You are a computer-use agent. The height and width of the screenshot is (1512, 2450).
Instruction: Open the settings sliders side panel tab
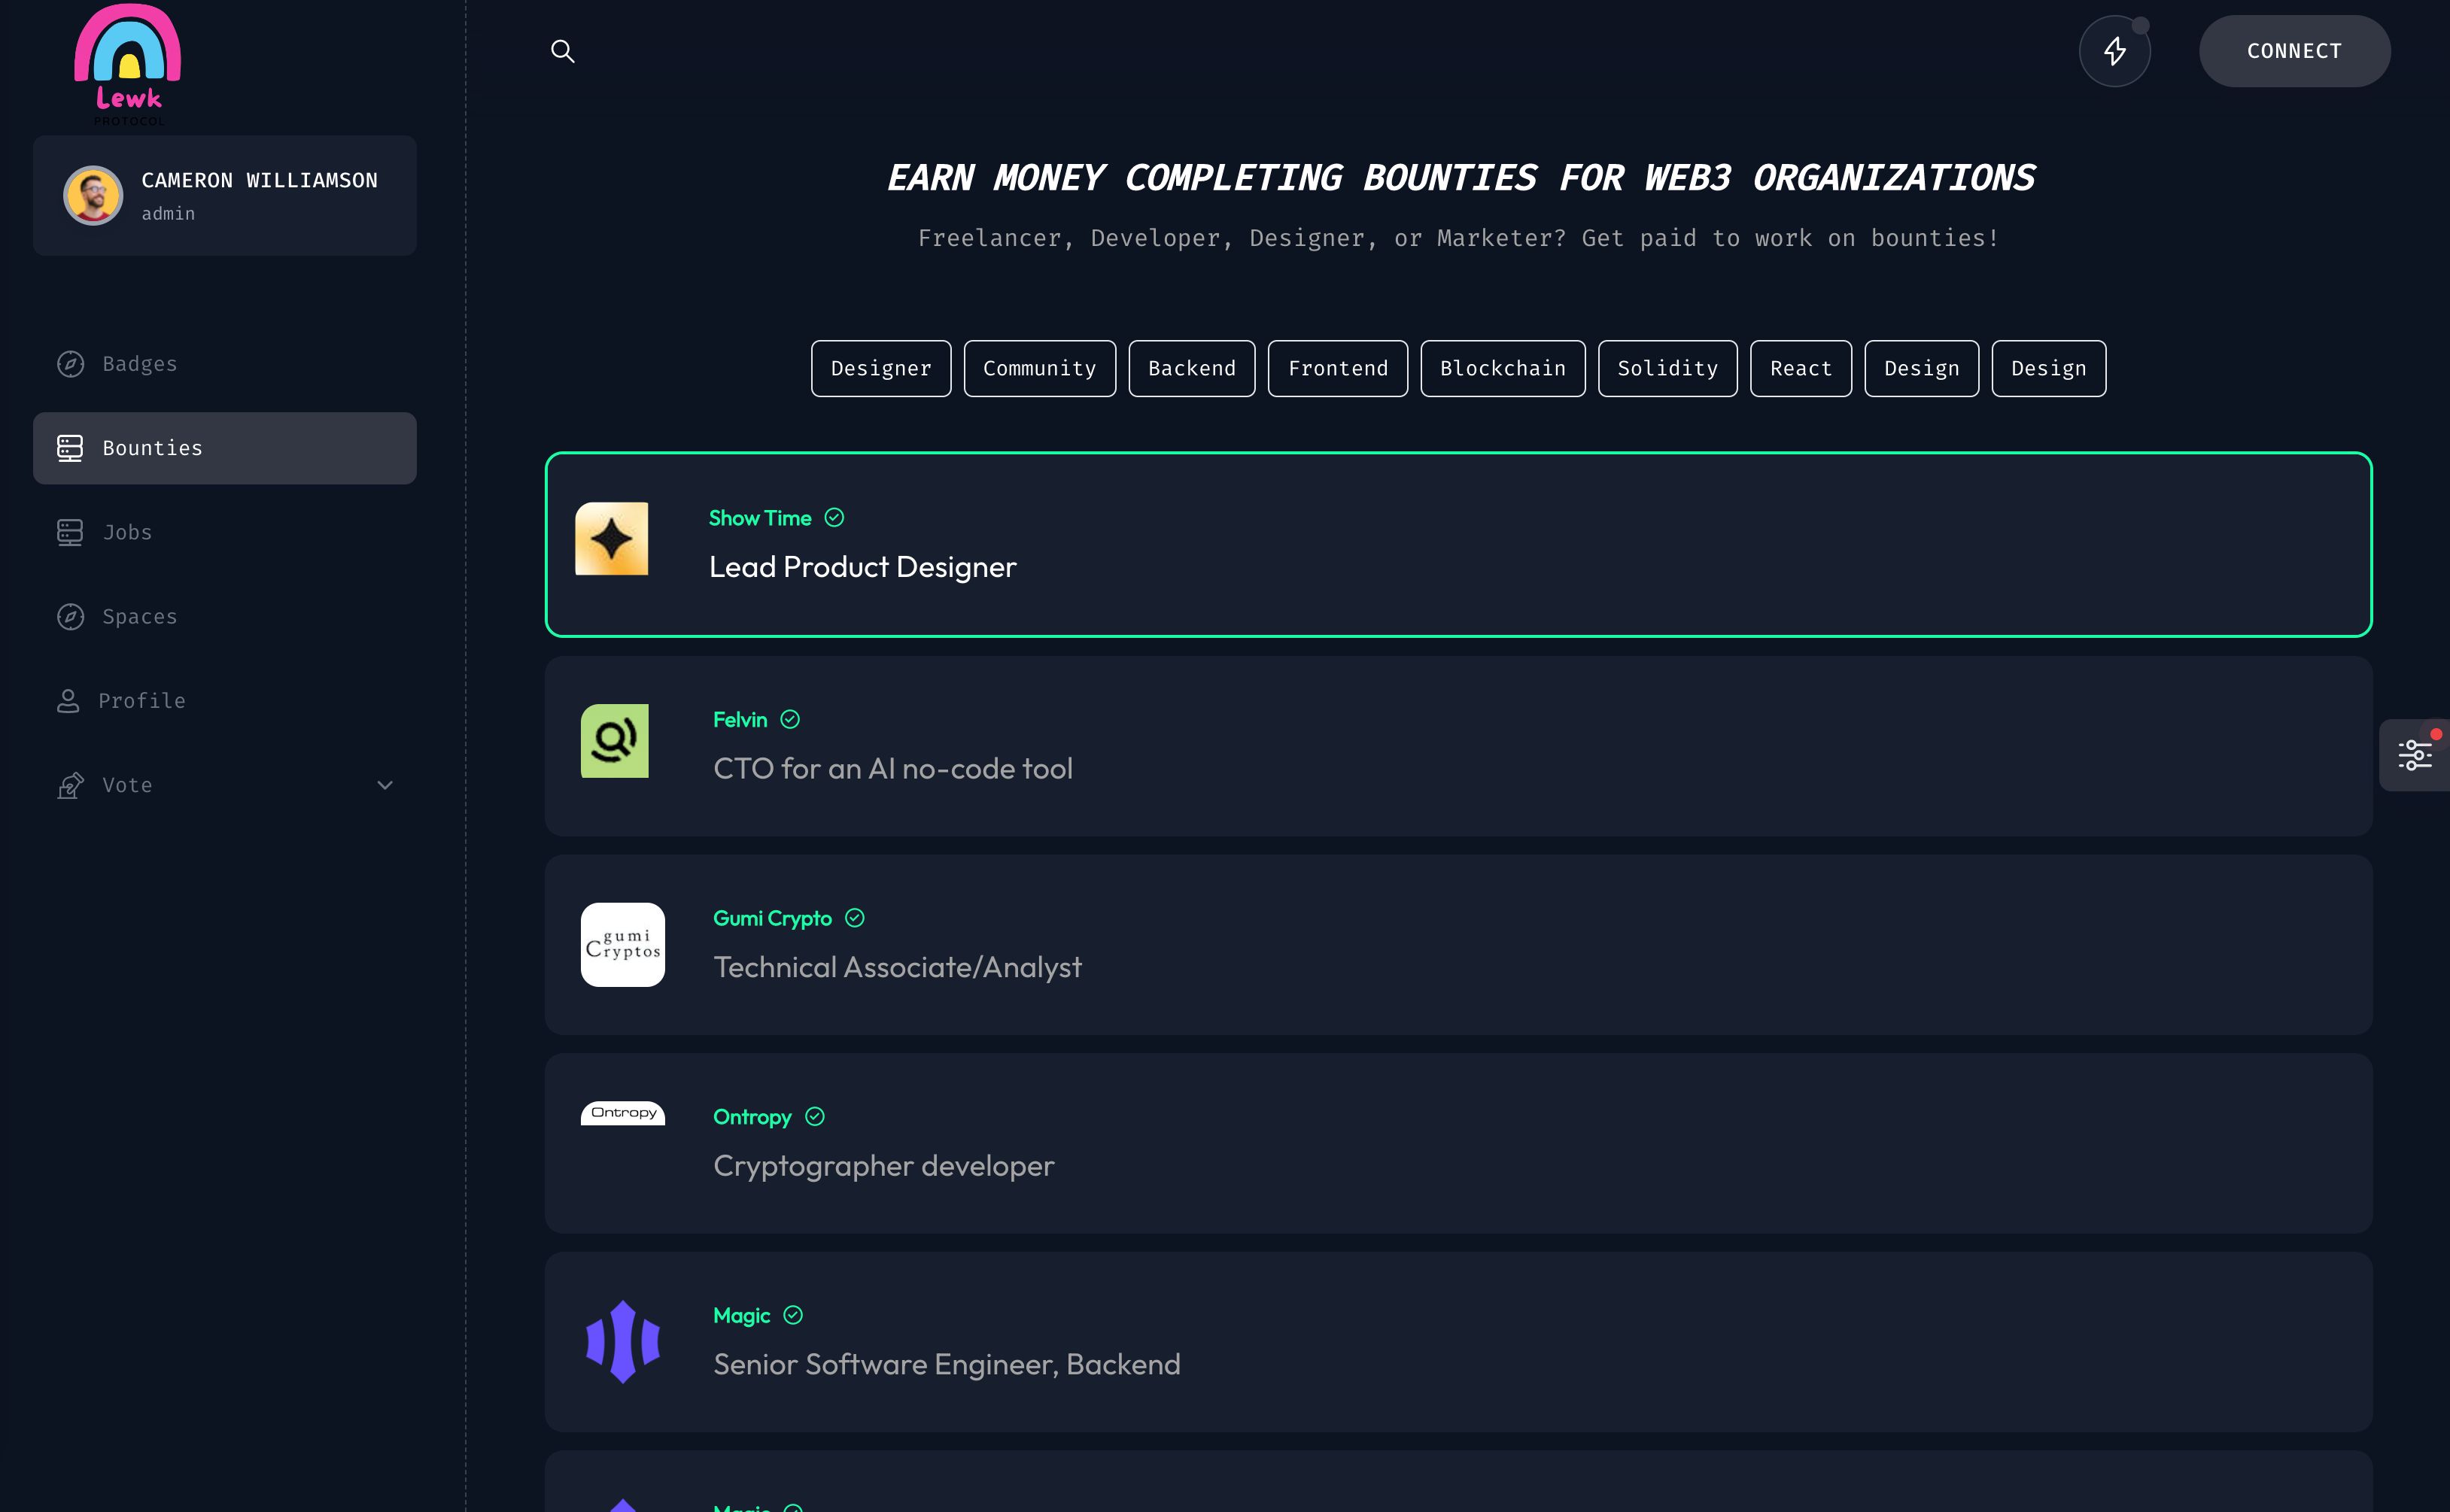pos(2414,755)
